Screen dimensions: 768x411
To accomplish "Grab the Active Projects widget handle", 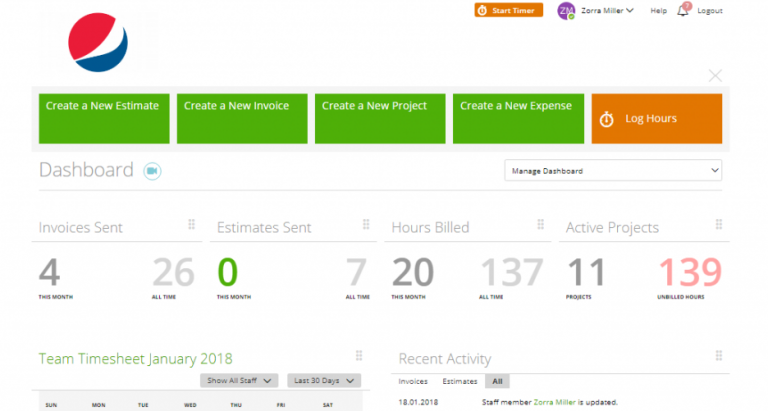I will point(719,224).
